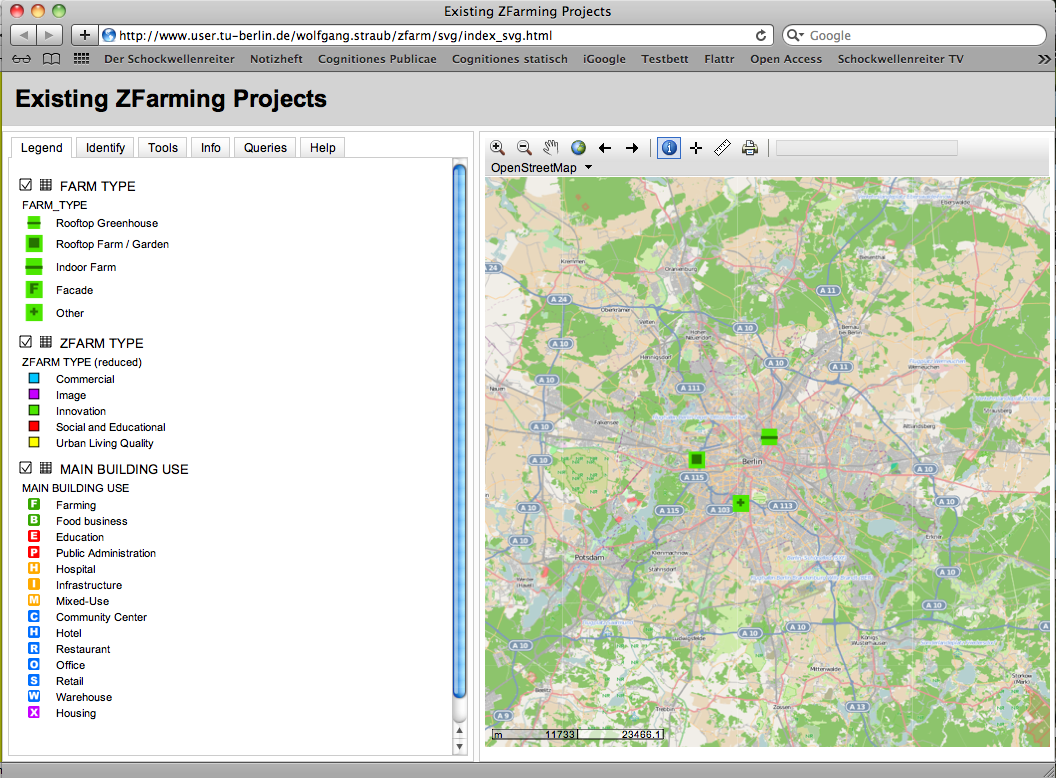Image resolution: width=1056 pixels, height=778 pixels.
Task: Select the measure ruler tool
Action: 723,148
